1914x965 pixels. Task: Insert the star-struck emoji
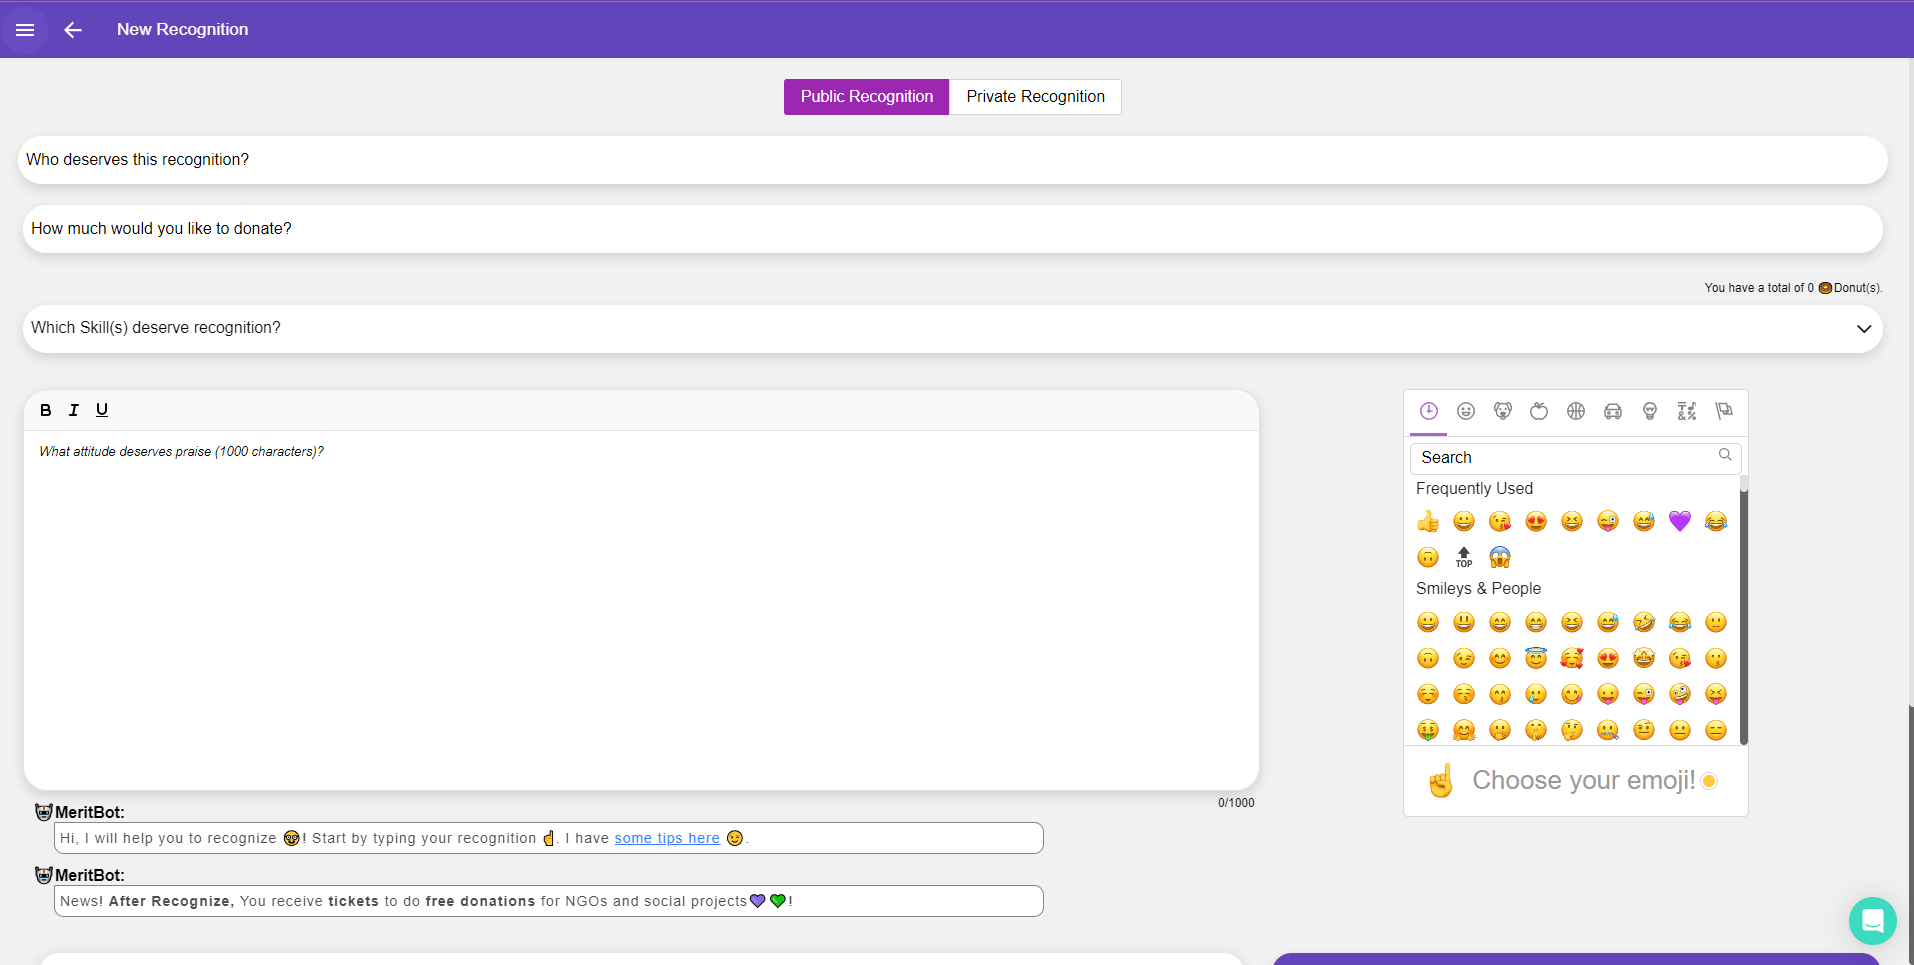tap(1644, 658)
